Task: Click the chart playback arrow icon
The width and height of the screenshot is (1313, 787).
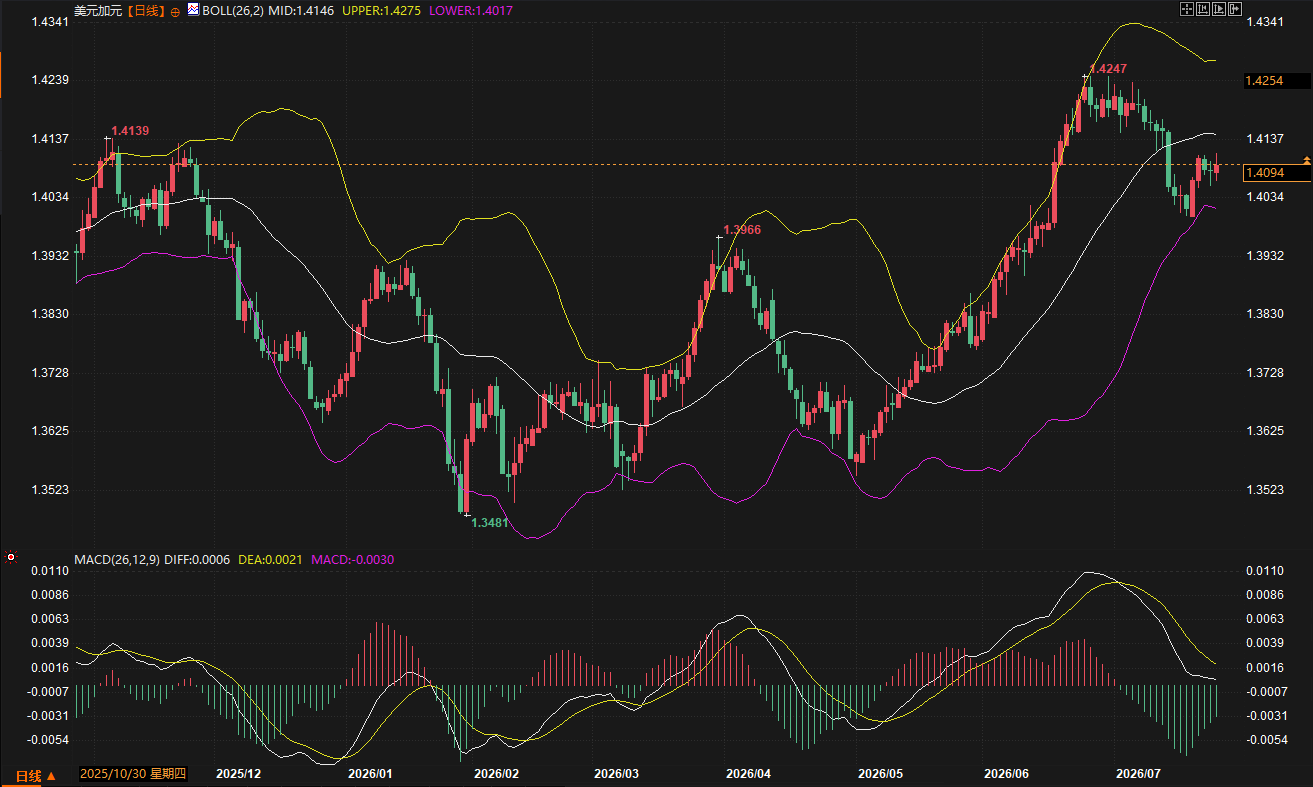Action: pos(1219,9)
